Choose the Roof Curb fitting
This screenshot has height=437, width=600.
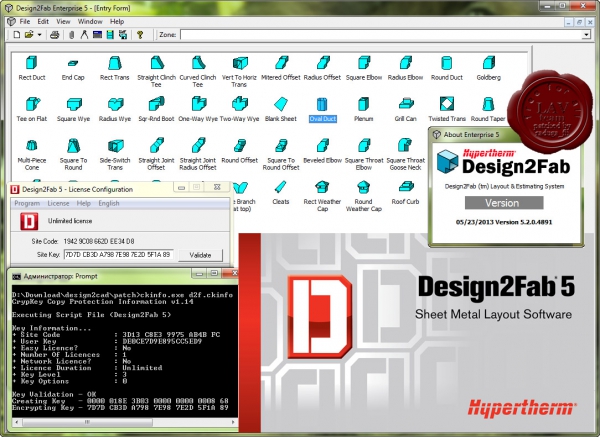click(x=406, y=187)
